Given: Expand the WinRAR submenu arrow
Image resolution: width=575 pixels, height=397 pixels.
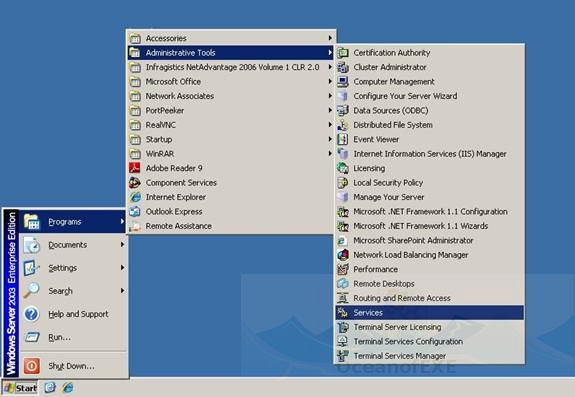Looking at the screenshot, I should (330, 154).
